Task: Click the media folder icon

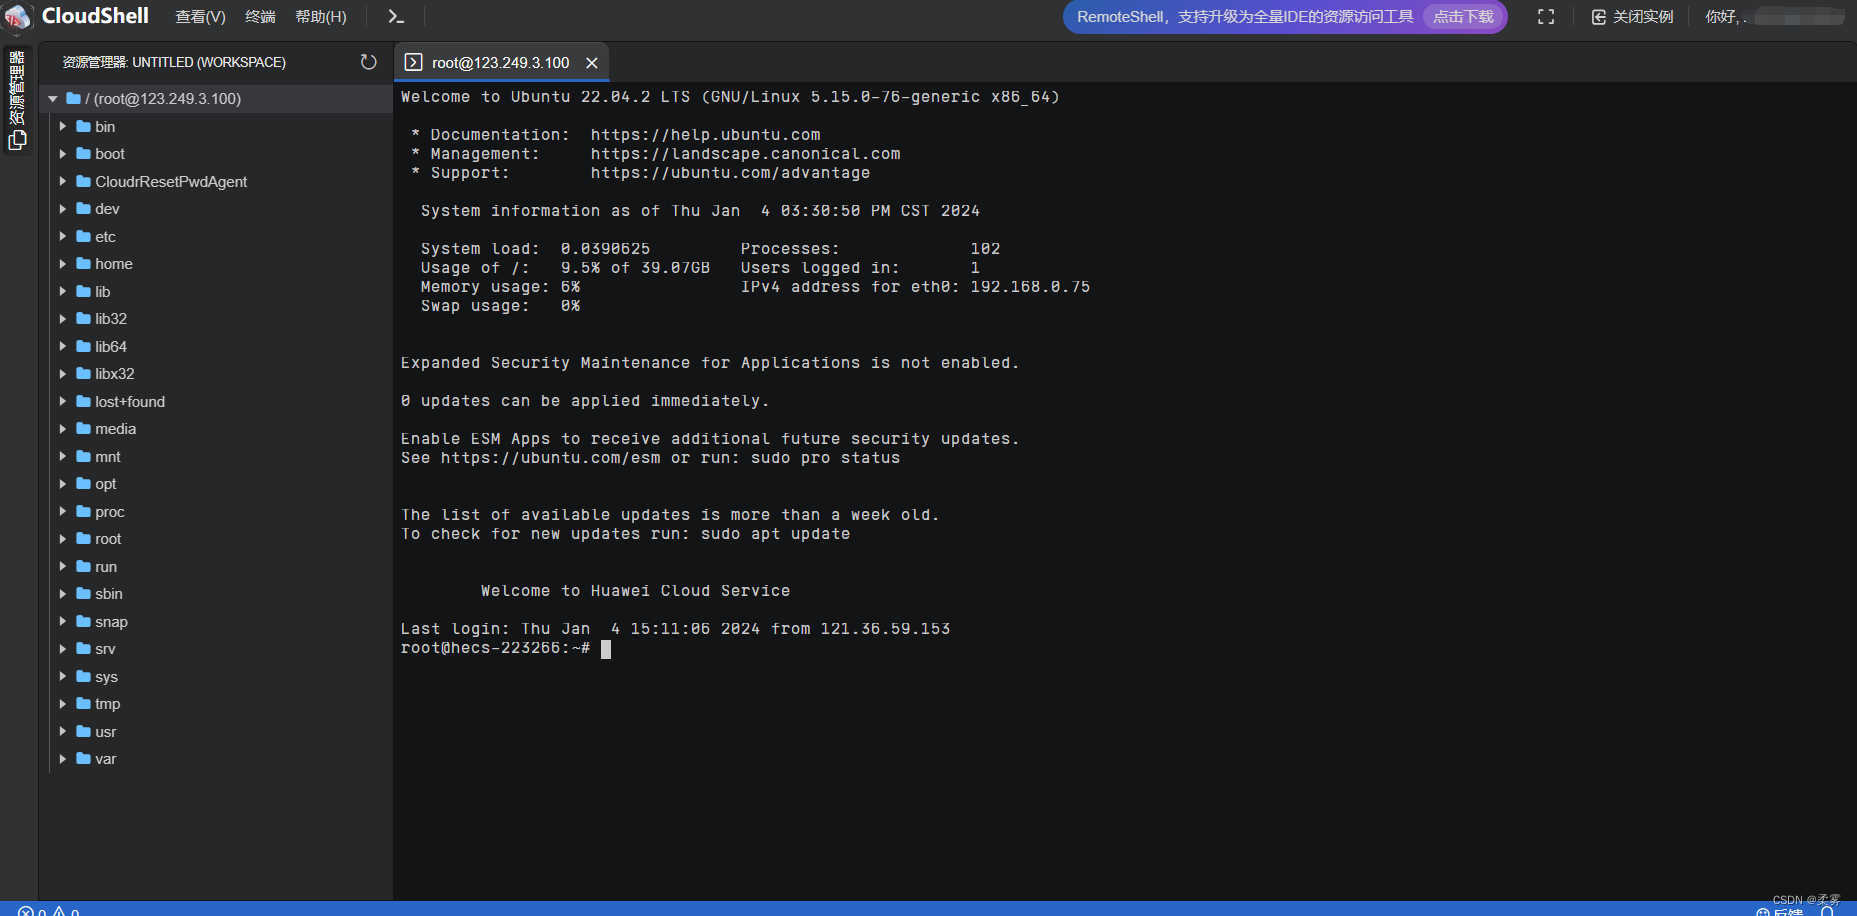Action: [x=84, y=429]
